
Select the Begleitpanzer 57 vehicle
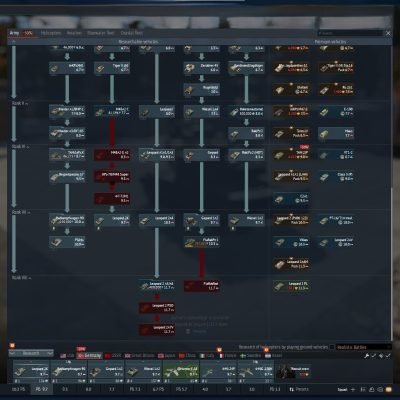tap(67, 177)
